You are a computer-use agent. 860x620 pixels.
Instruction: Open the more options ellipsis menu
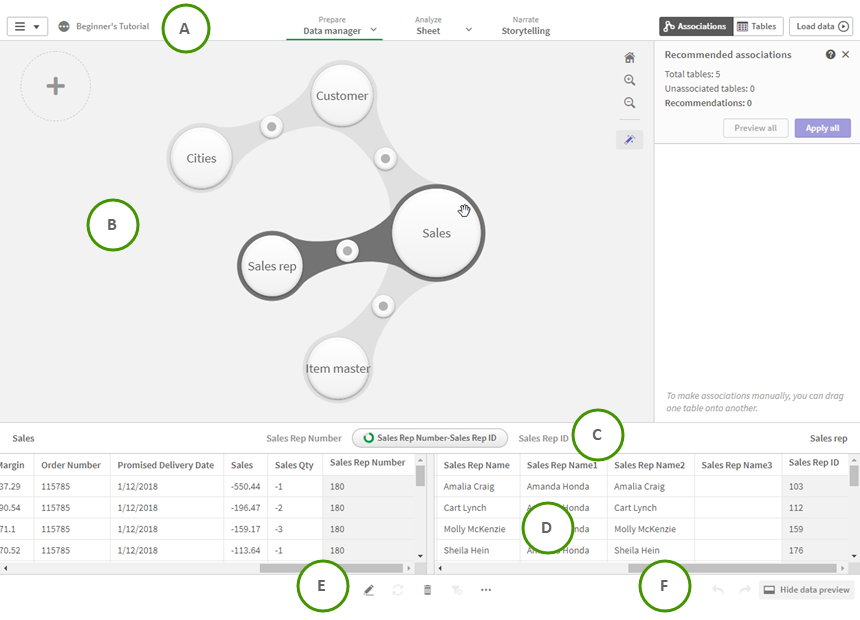(486, 590)
